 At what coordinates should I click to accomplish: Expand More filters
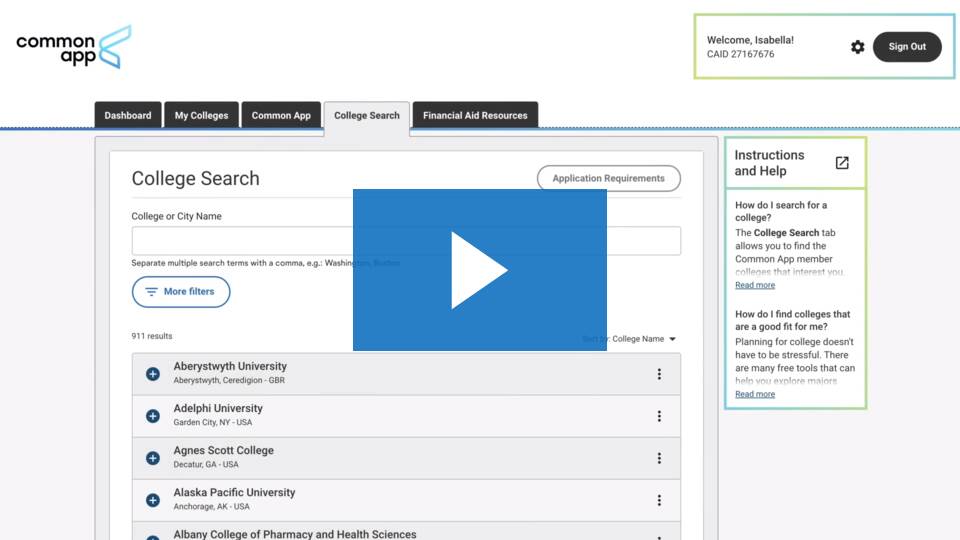pos(181,292)
